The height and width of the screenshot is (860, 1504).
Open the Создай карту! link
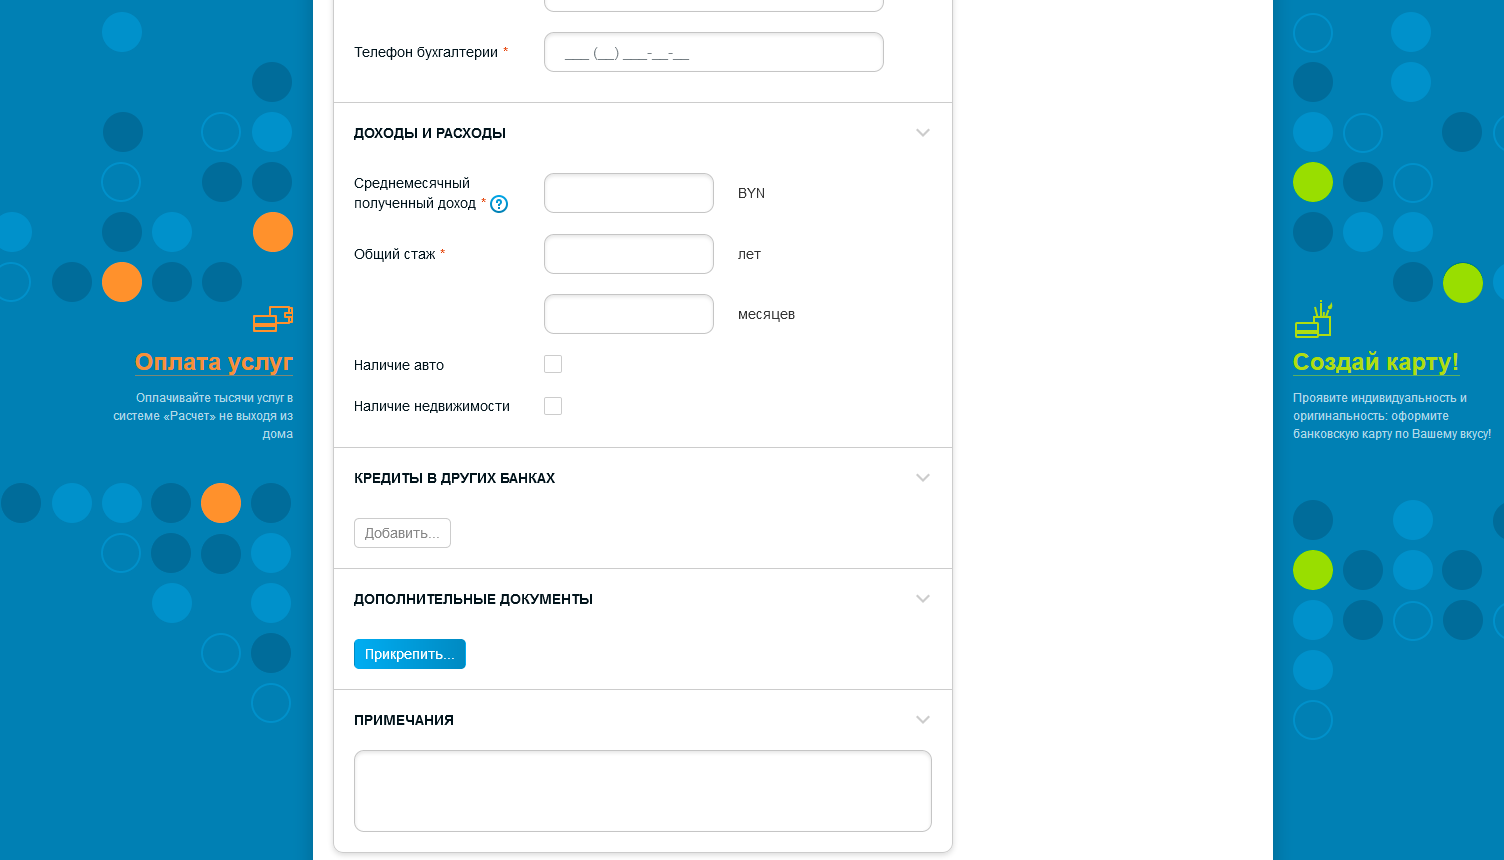(1376, 362)
